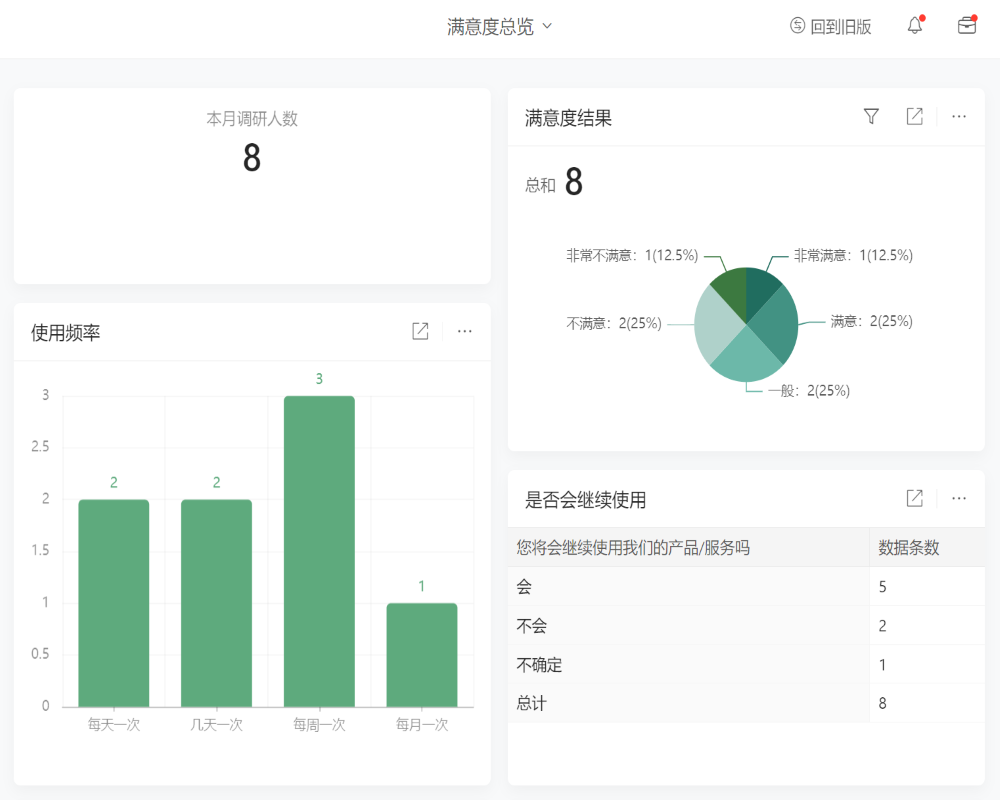The height and width of the screenshot is (800, 1000).
Task: Open the more options menu on 使用频率
Action: pos(464,331)
